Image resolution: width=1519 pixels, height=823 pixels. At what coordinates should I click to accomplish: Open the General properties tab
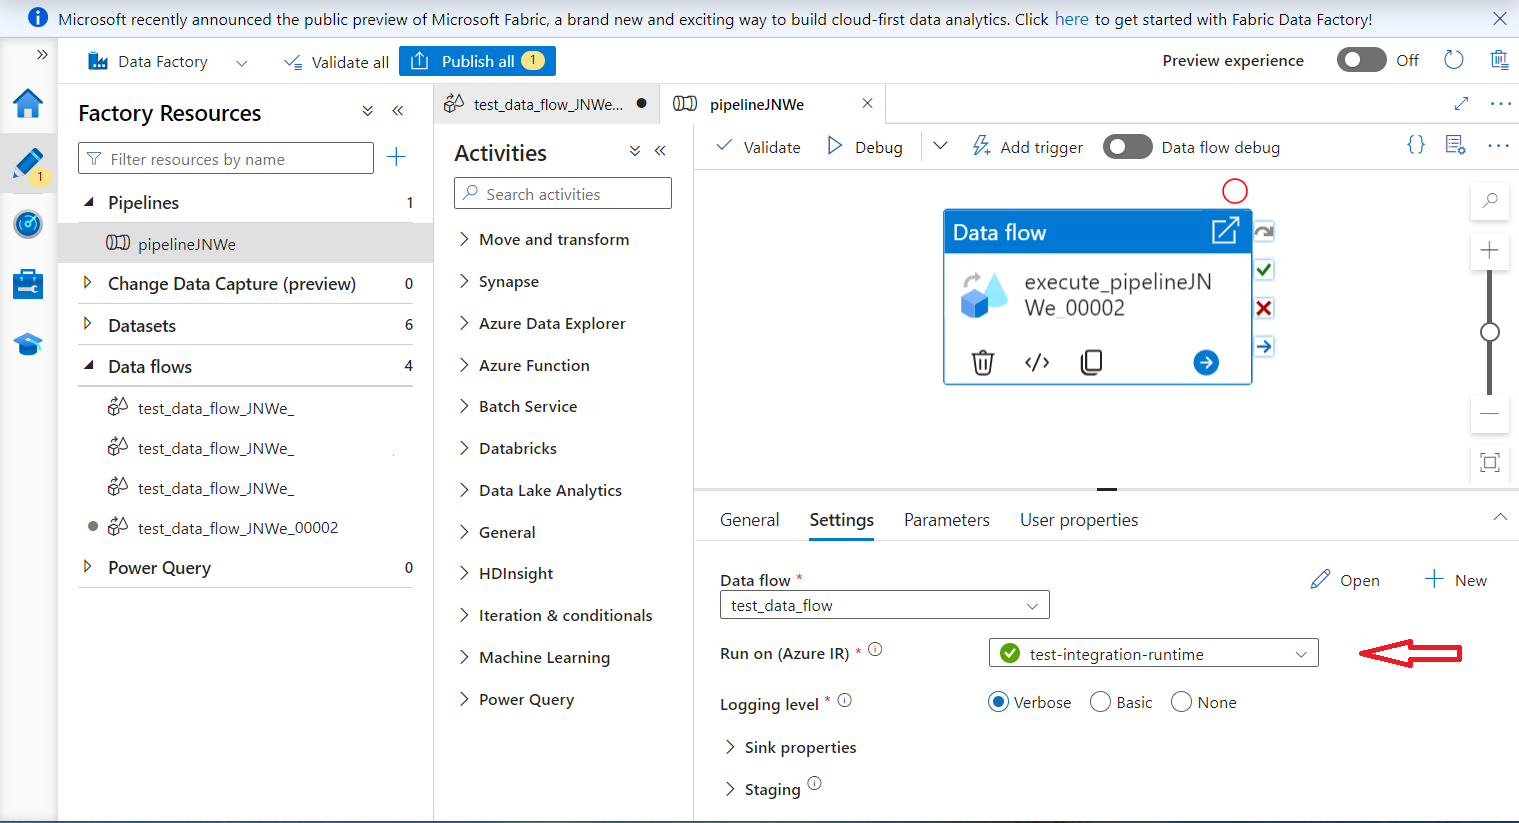click(x=749, y=520)
